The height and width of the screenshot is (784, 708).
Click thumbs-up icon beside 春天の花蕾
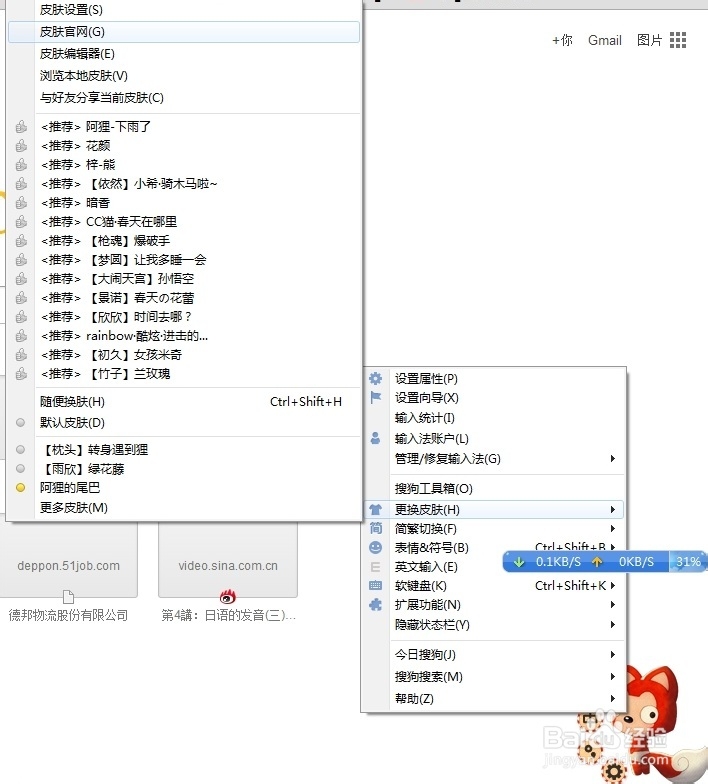click(x=21, y=298)
